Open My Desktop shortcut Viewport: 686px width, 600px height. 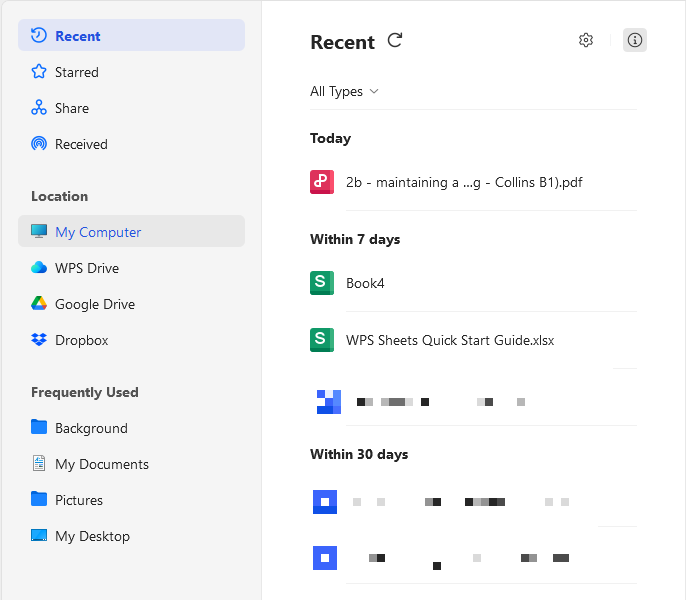click(92, 536)
